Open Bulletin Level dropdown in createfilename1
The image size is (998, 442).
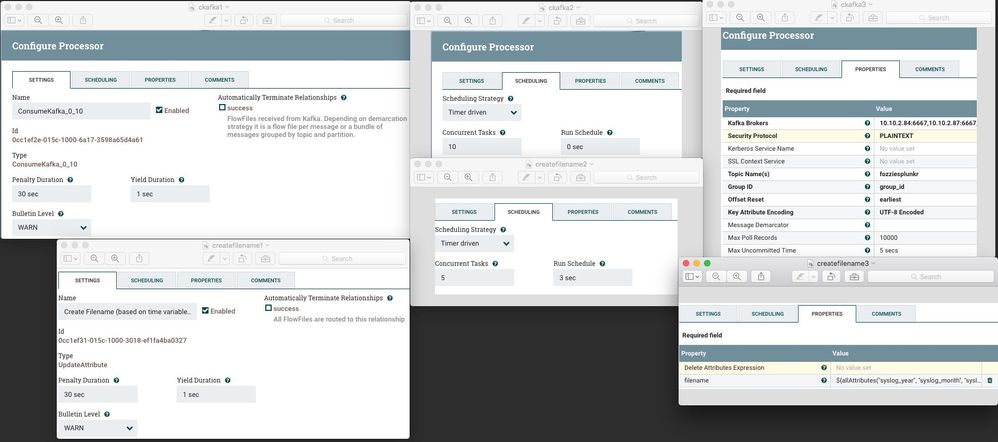tap(97, 428)
